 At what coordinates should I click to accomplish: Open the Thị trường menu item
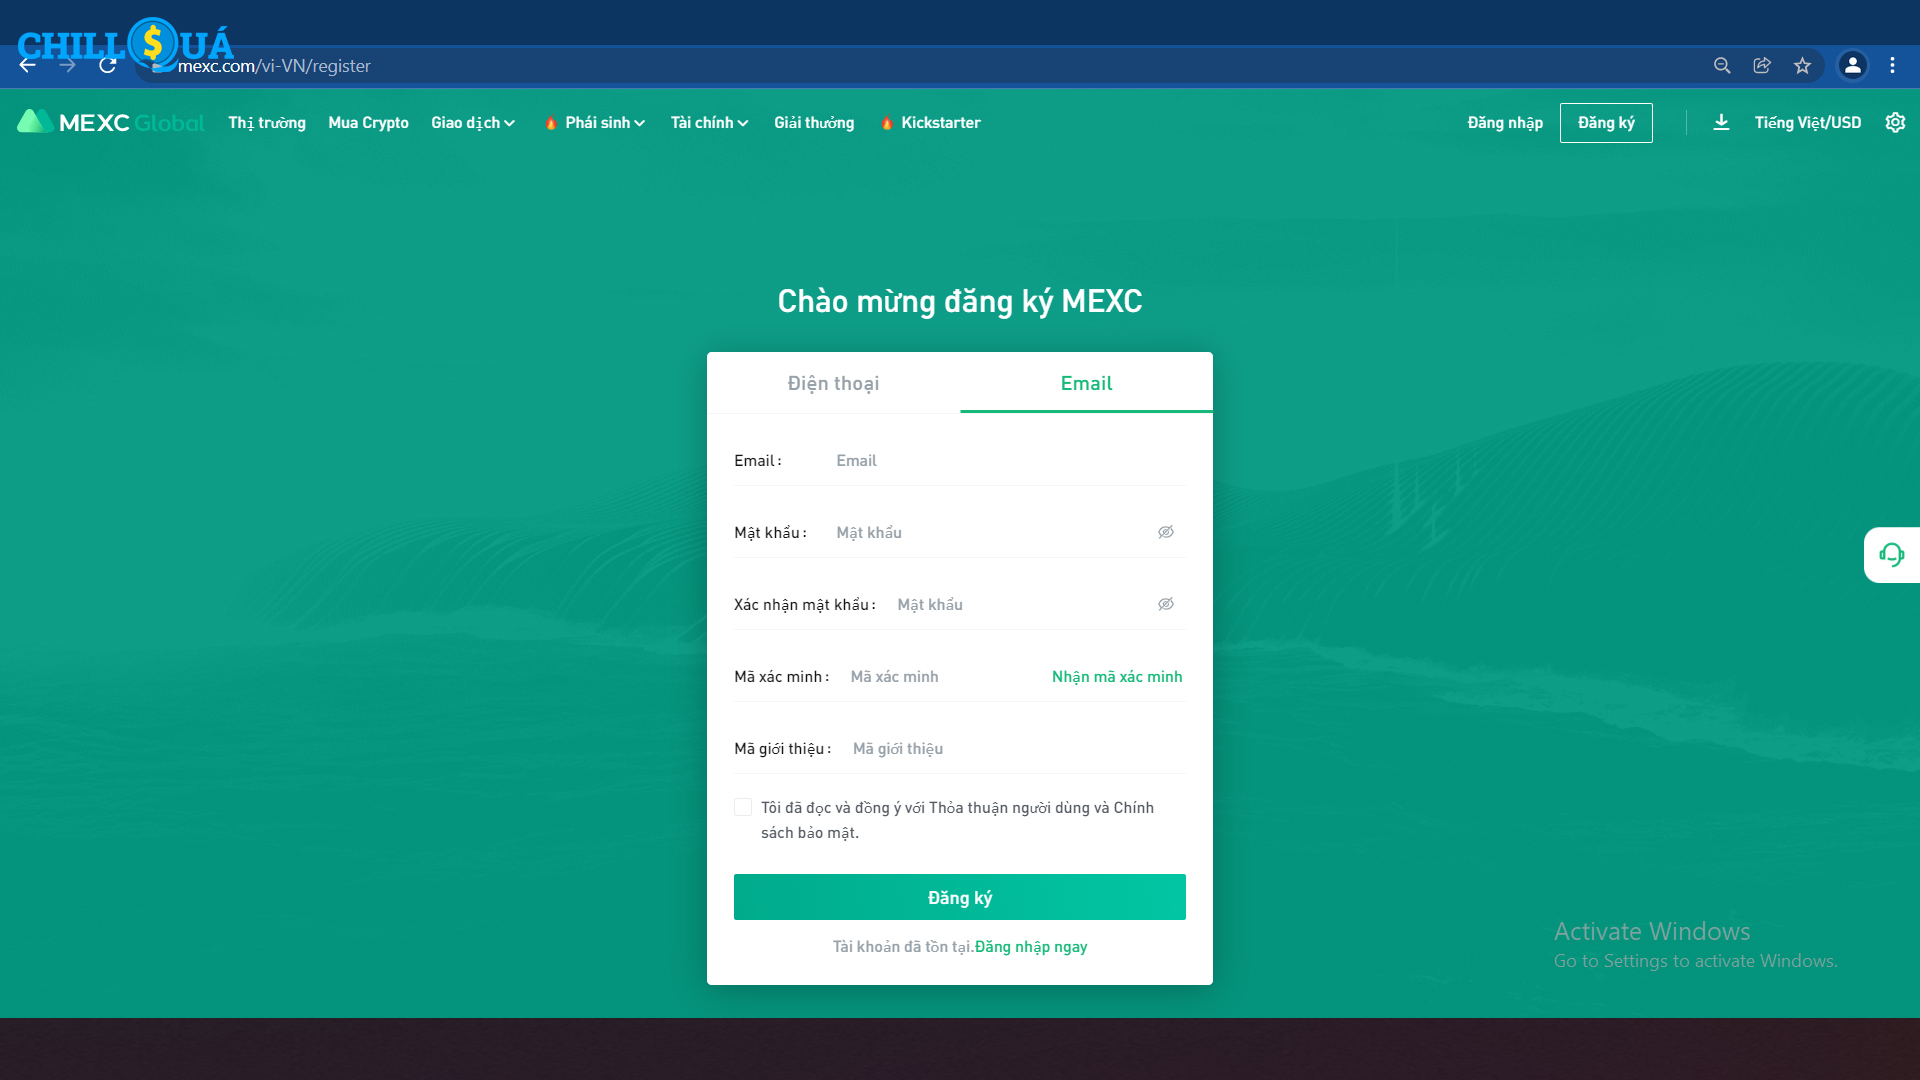pyautogui.click(x=267, y=122)
